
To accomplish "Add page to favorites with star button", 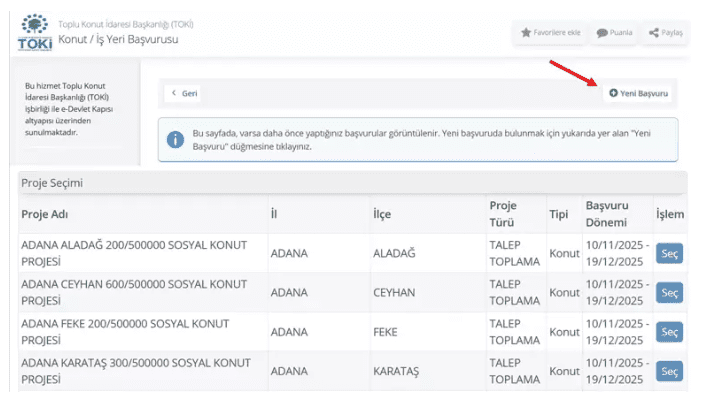I will coord(550,33).
